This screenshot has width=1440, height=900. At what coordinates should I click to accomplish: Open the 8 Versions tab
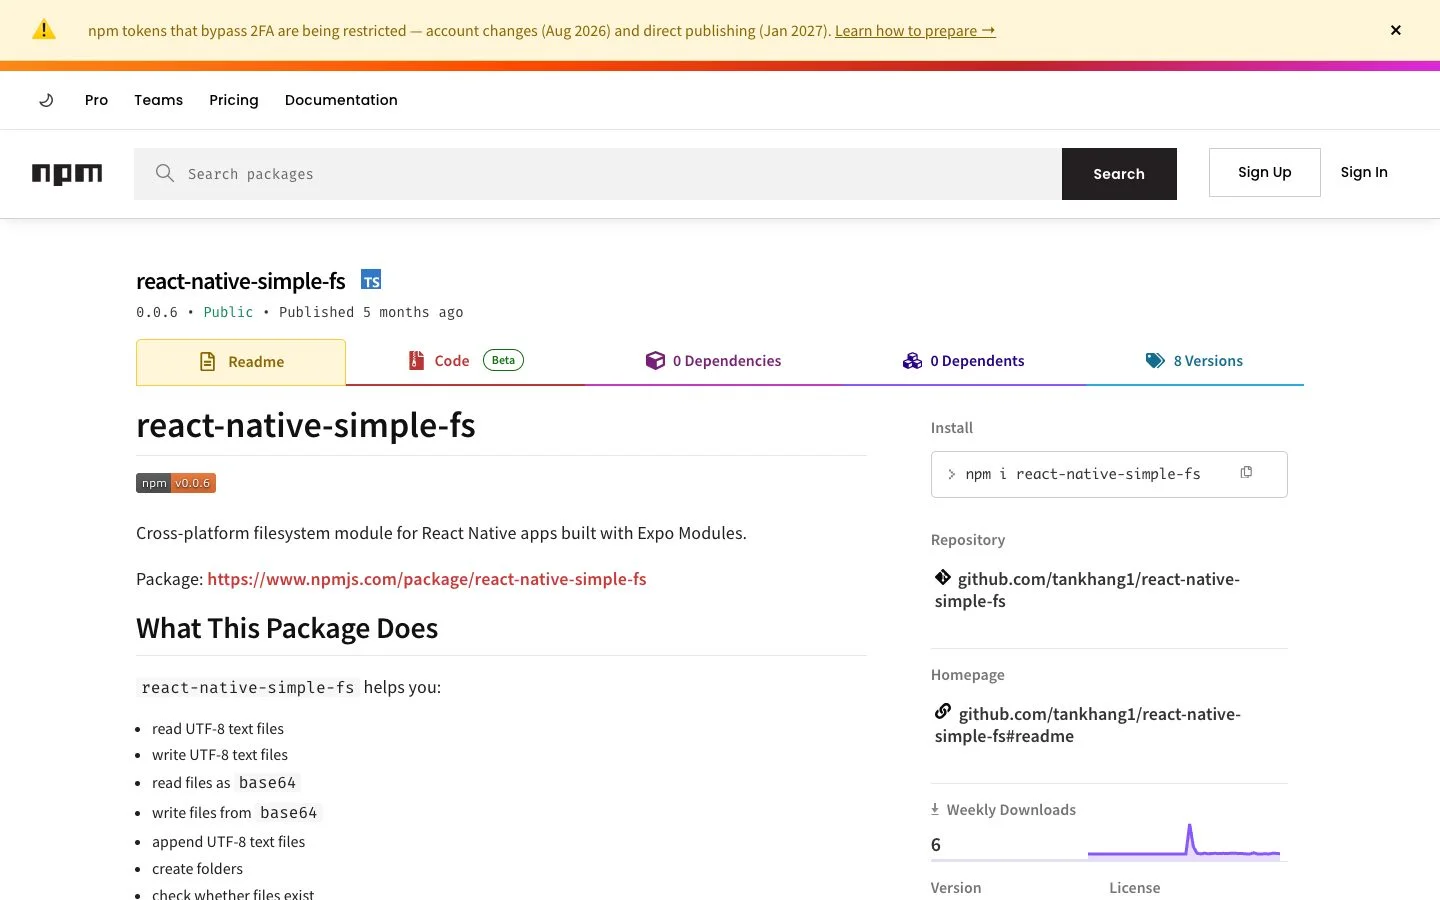click(x=1194, y=361)
